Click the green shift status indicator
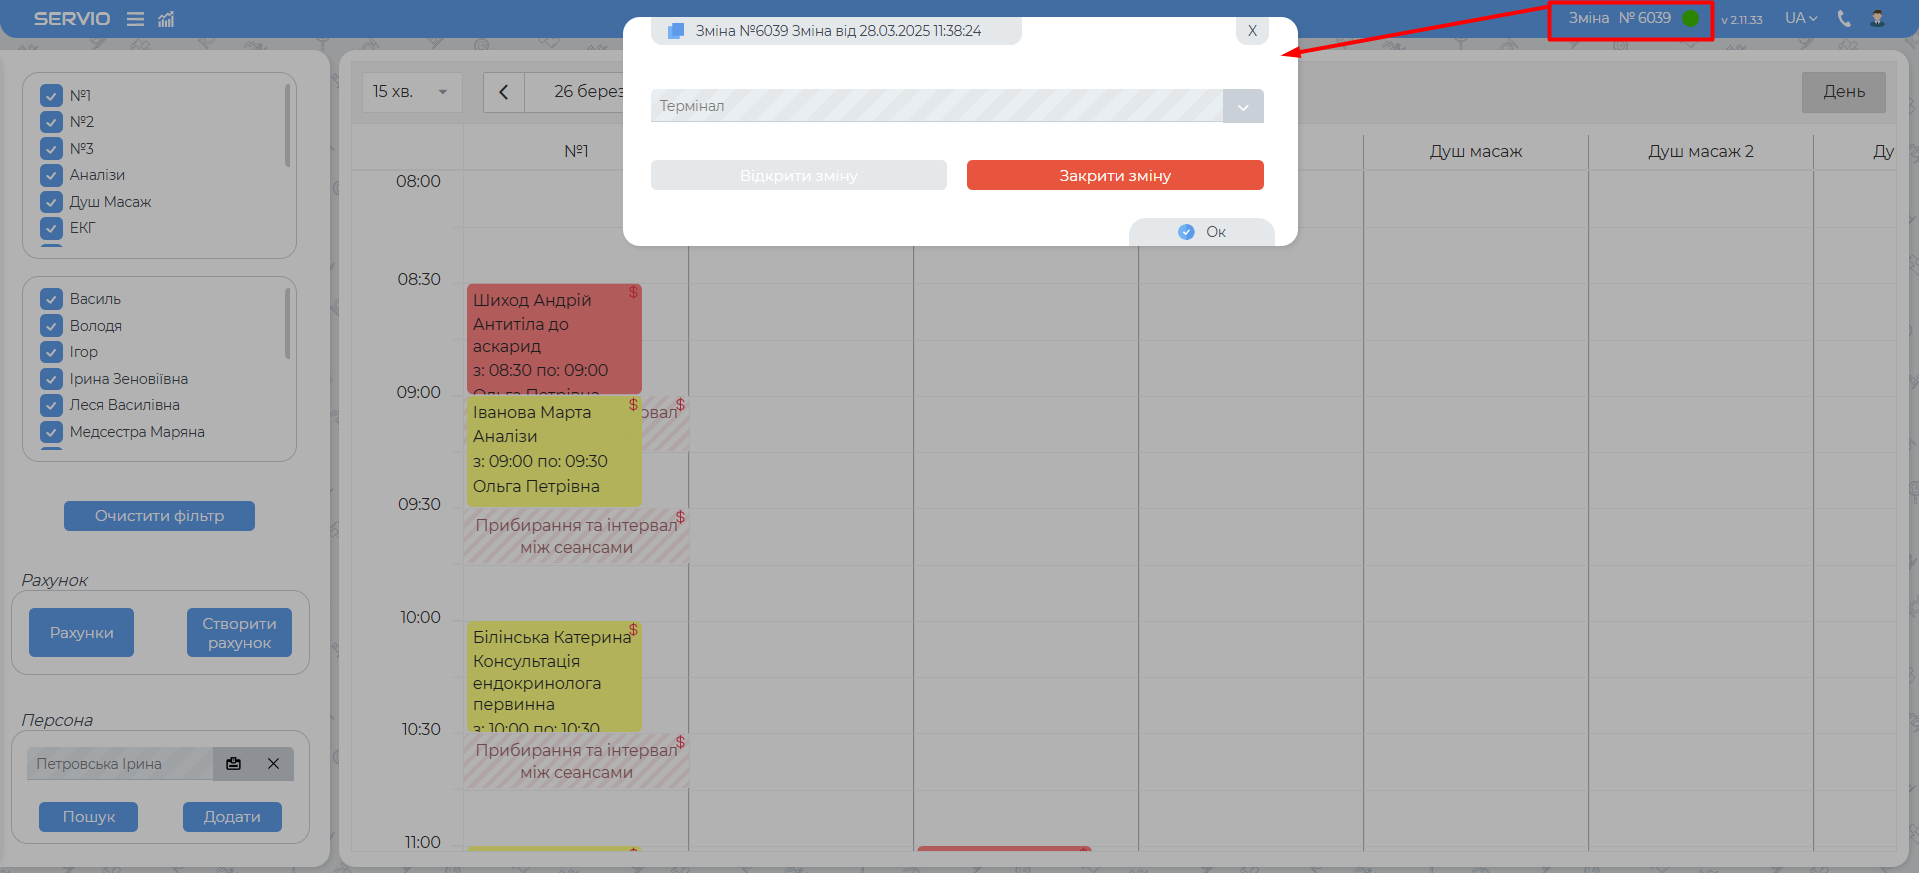The height and width of the screenshot is (873, 1919). coord(1690,18)
